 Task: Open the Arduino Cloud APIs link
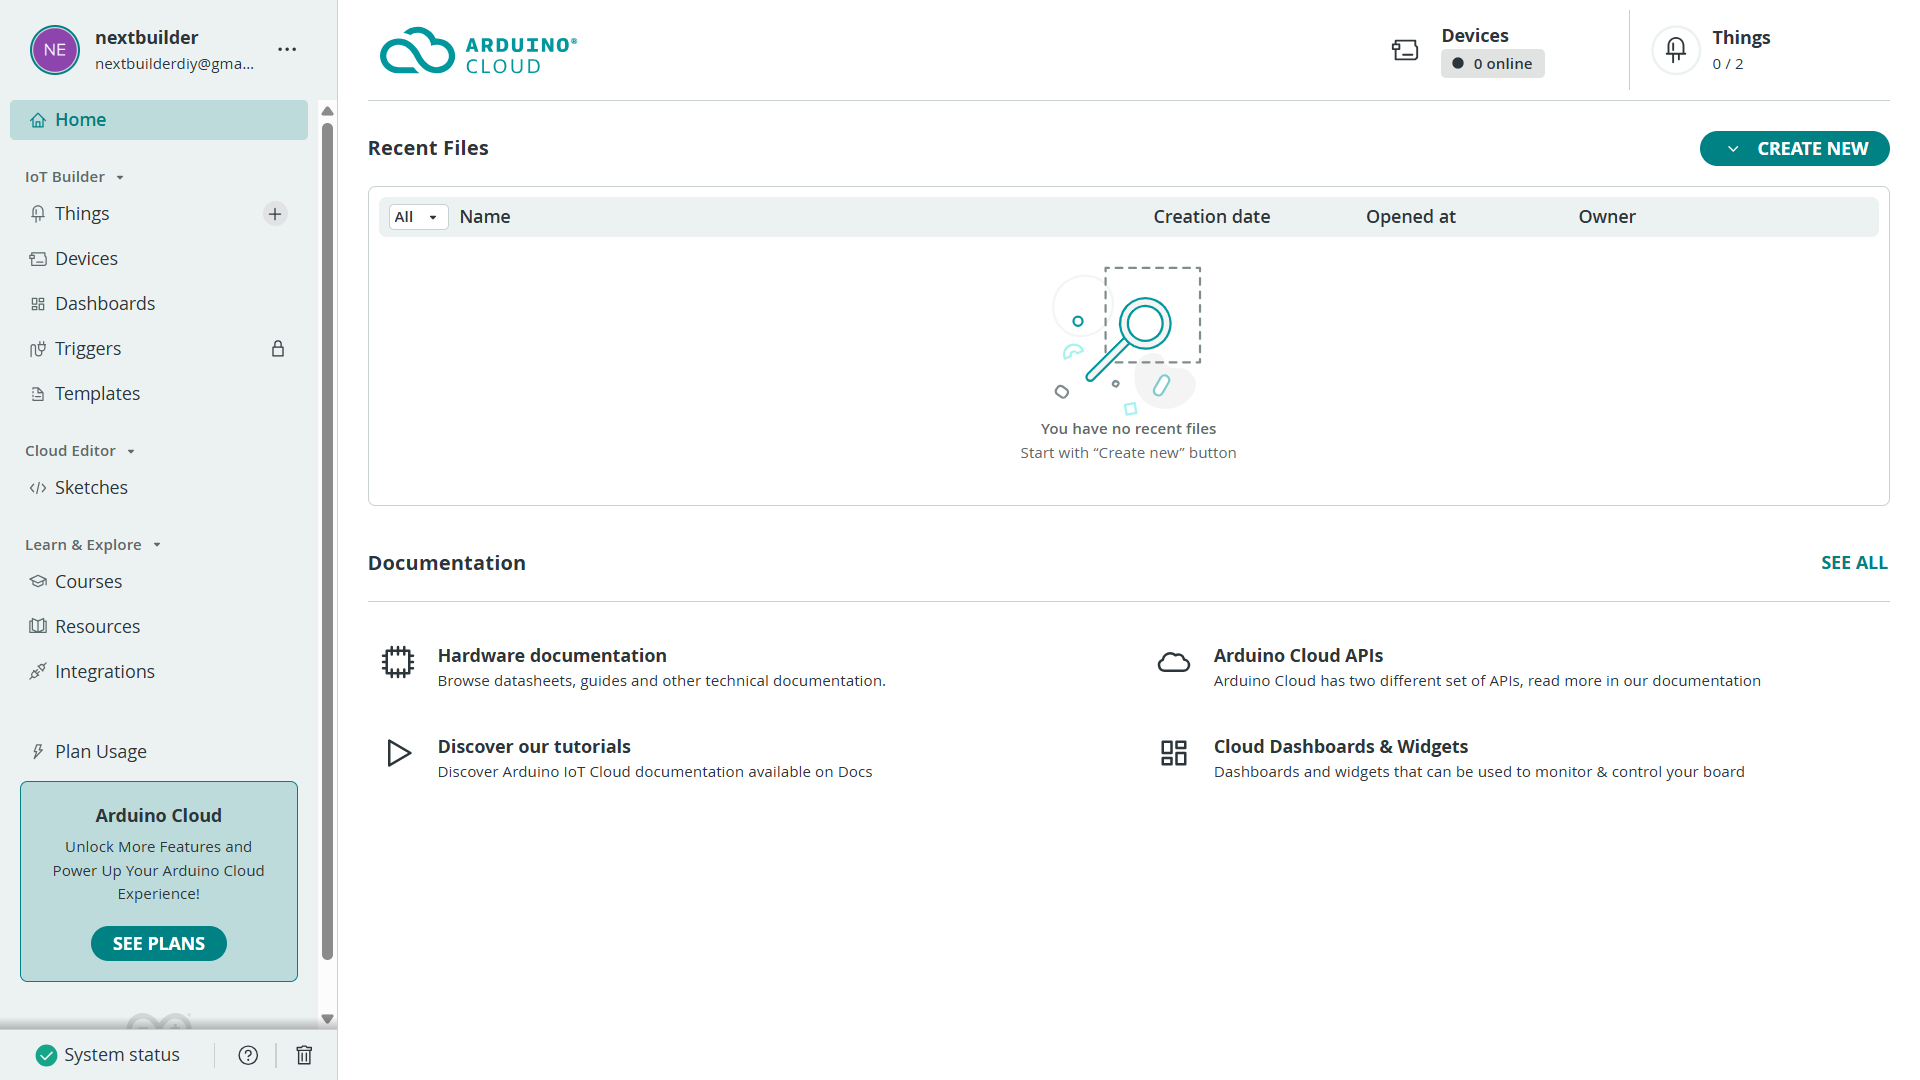[x=1298, y=656]
